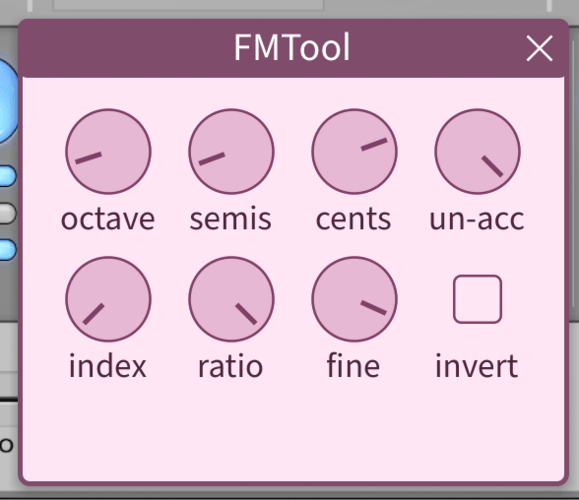Click the index knob
This screenshot has width=579, height=500.
pos(108,299)
